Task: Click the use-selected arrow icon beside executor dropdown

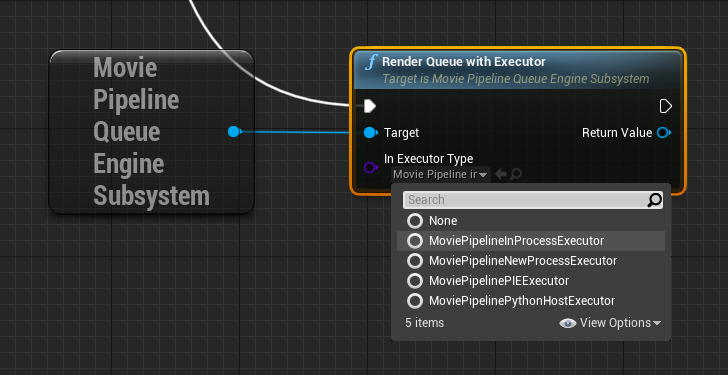Action: tap(500, 175)
